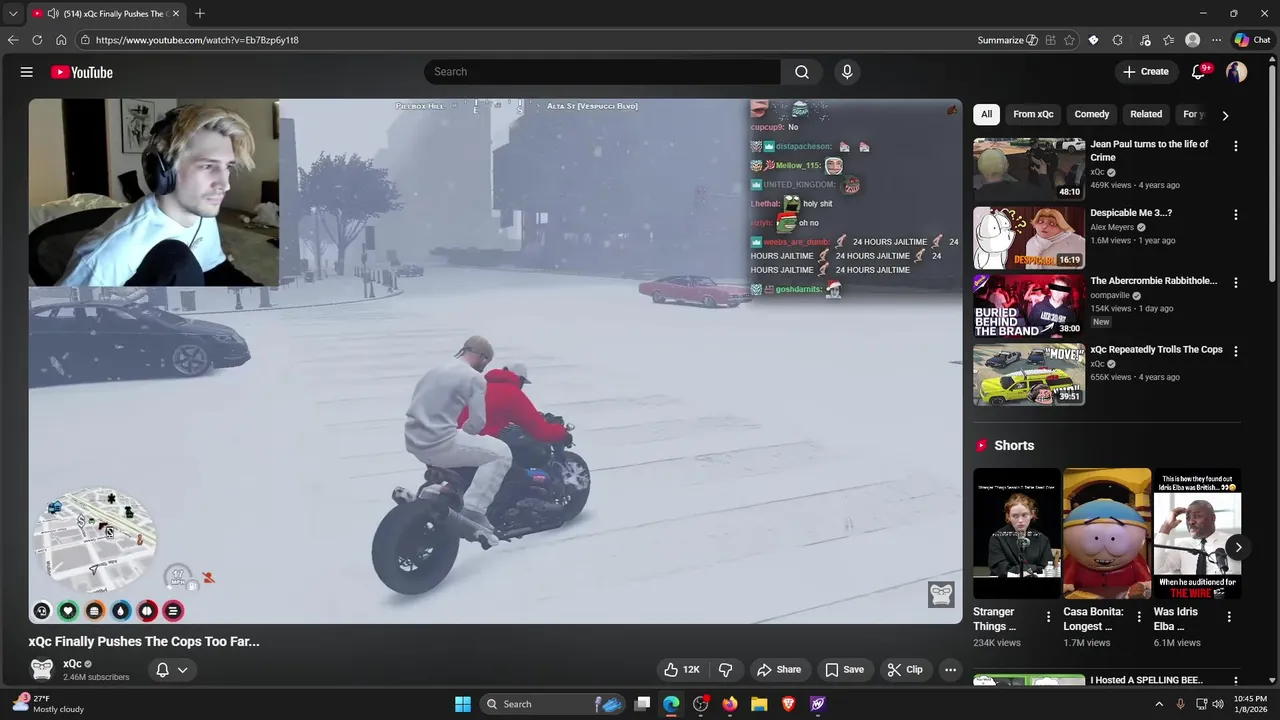Open YouTube notifications bell
Screen dimensions: 1280x720
pos(1199,72)
